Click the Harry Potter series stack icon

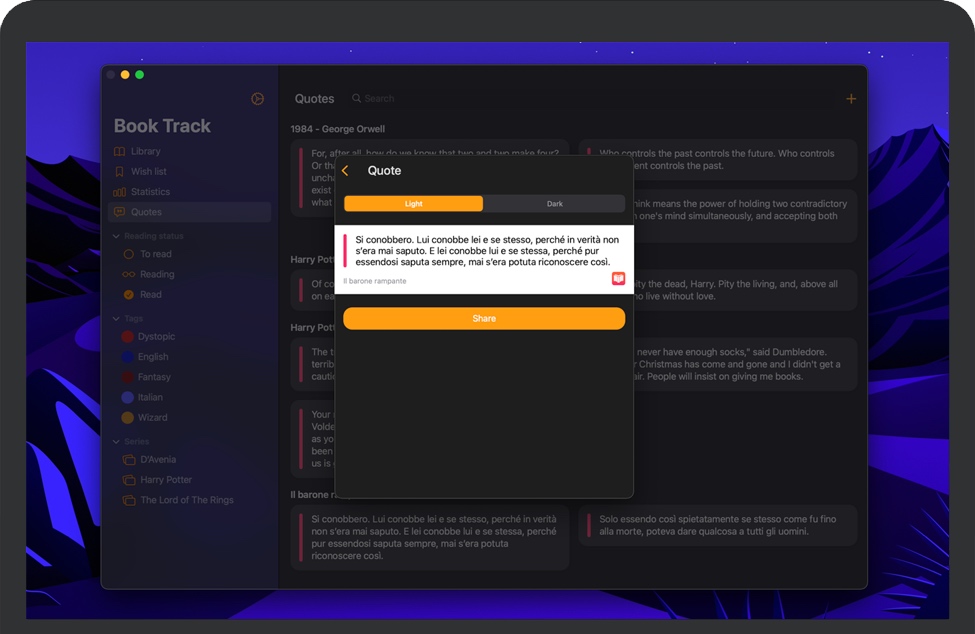tap(129, 480)
